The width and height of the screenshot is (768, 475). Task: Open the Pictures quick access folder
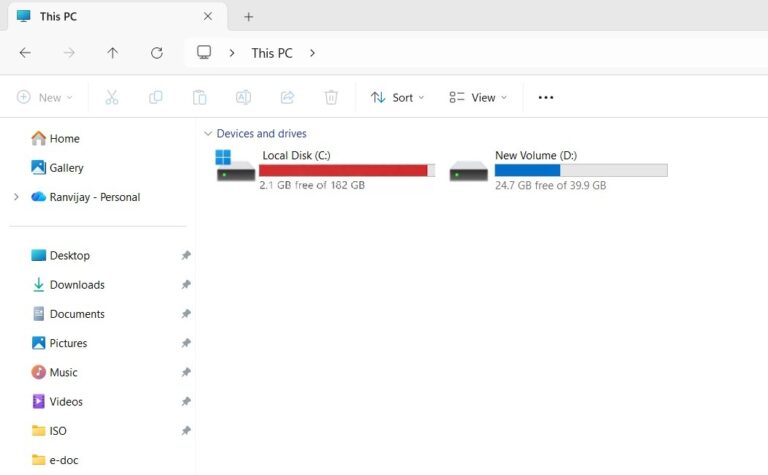point(59,343)
